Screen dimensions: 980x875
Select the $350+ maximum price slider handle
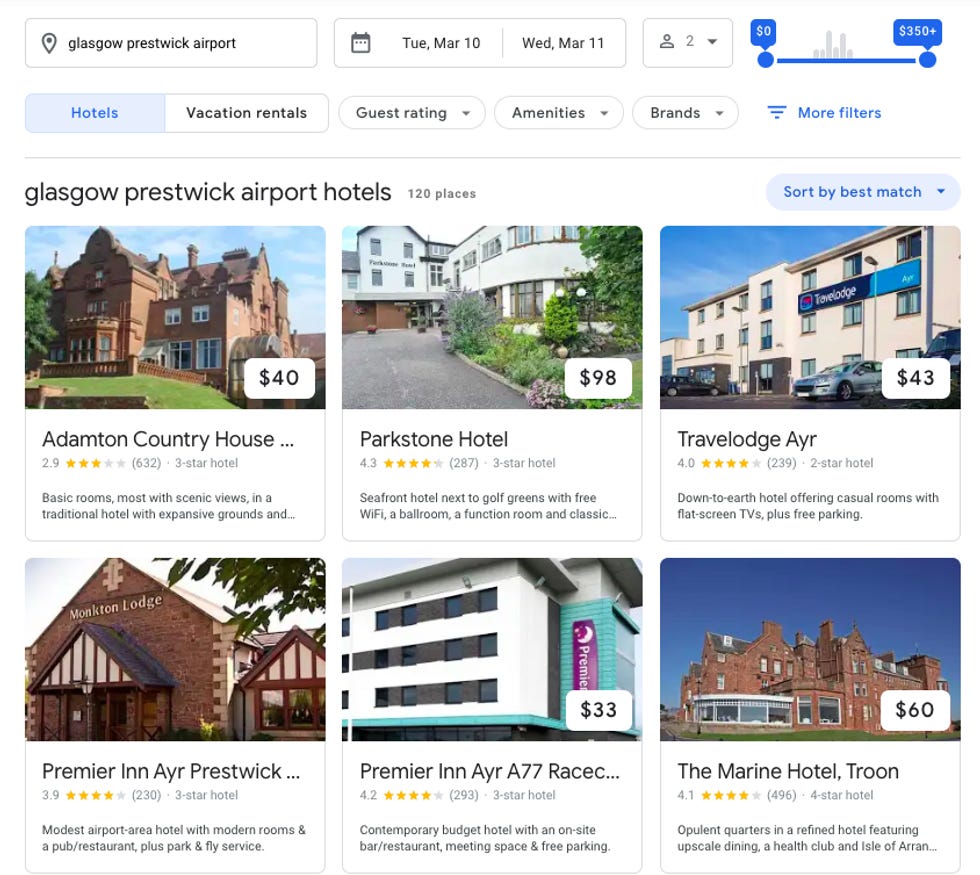928,60
